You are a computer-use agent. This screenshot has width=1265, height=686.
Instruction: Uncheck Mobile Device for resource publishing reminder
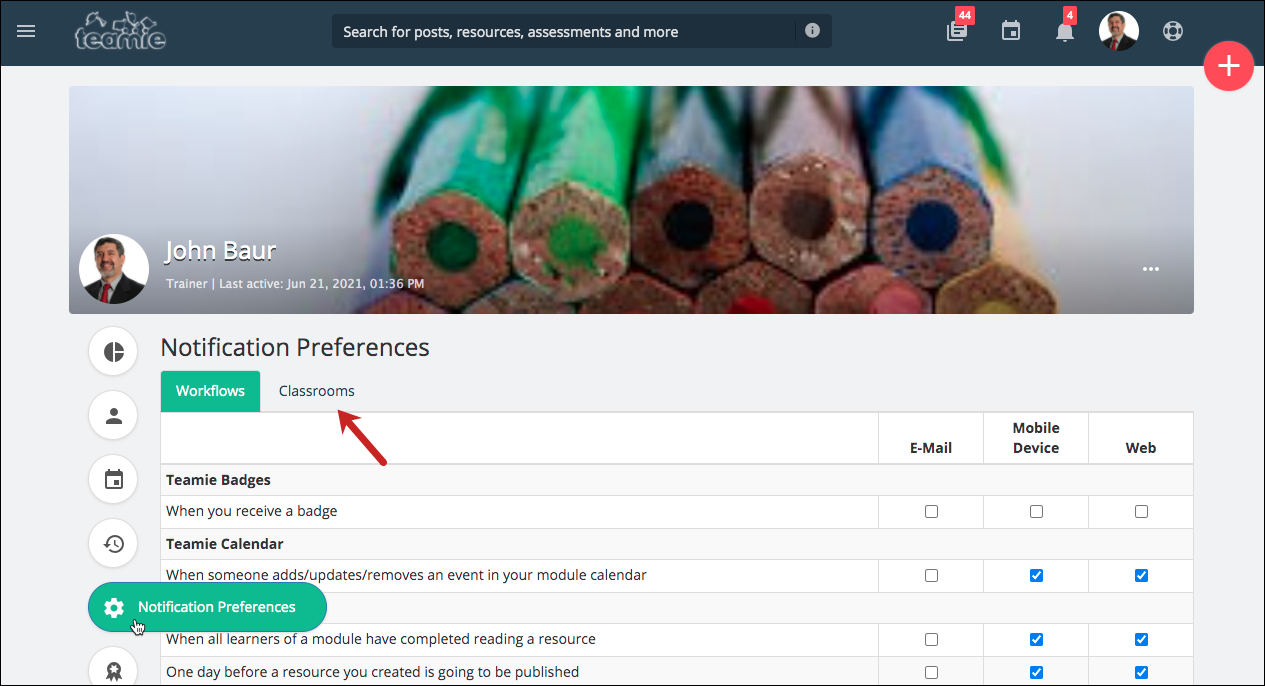[1036, 672]
